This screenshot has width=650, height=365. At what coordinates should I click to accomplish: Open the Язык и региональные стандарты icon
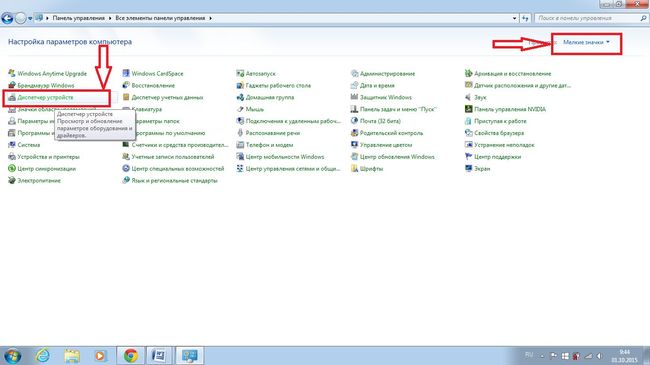click(x=126, y=180)
